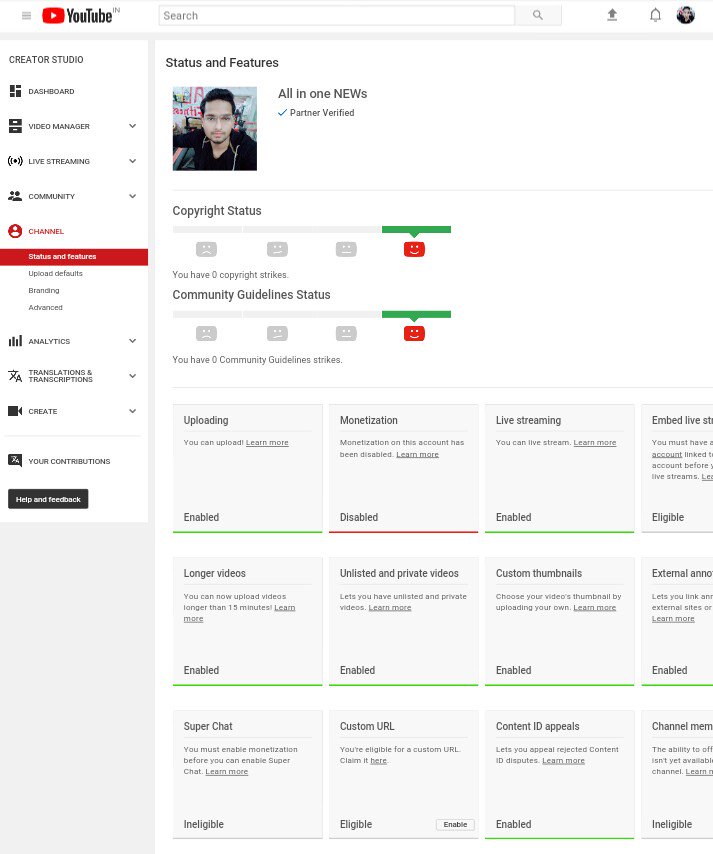Click the red smiley under Community Guidelines Status
The image size is (713, 854).
[x=415, y=333]
